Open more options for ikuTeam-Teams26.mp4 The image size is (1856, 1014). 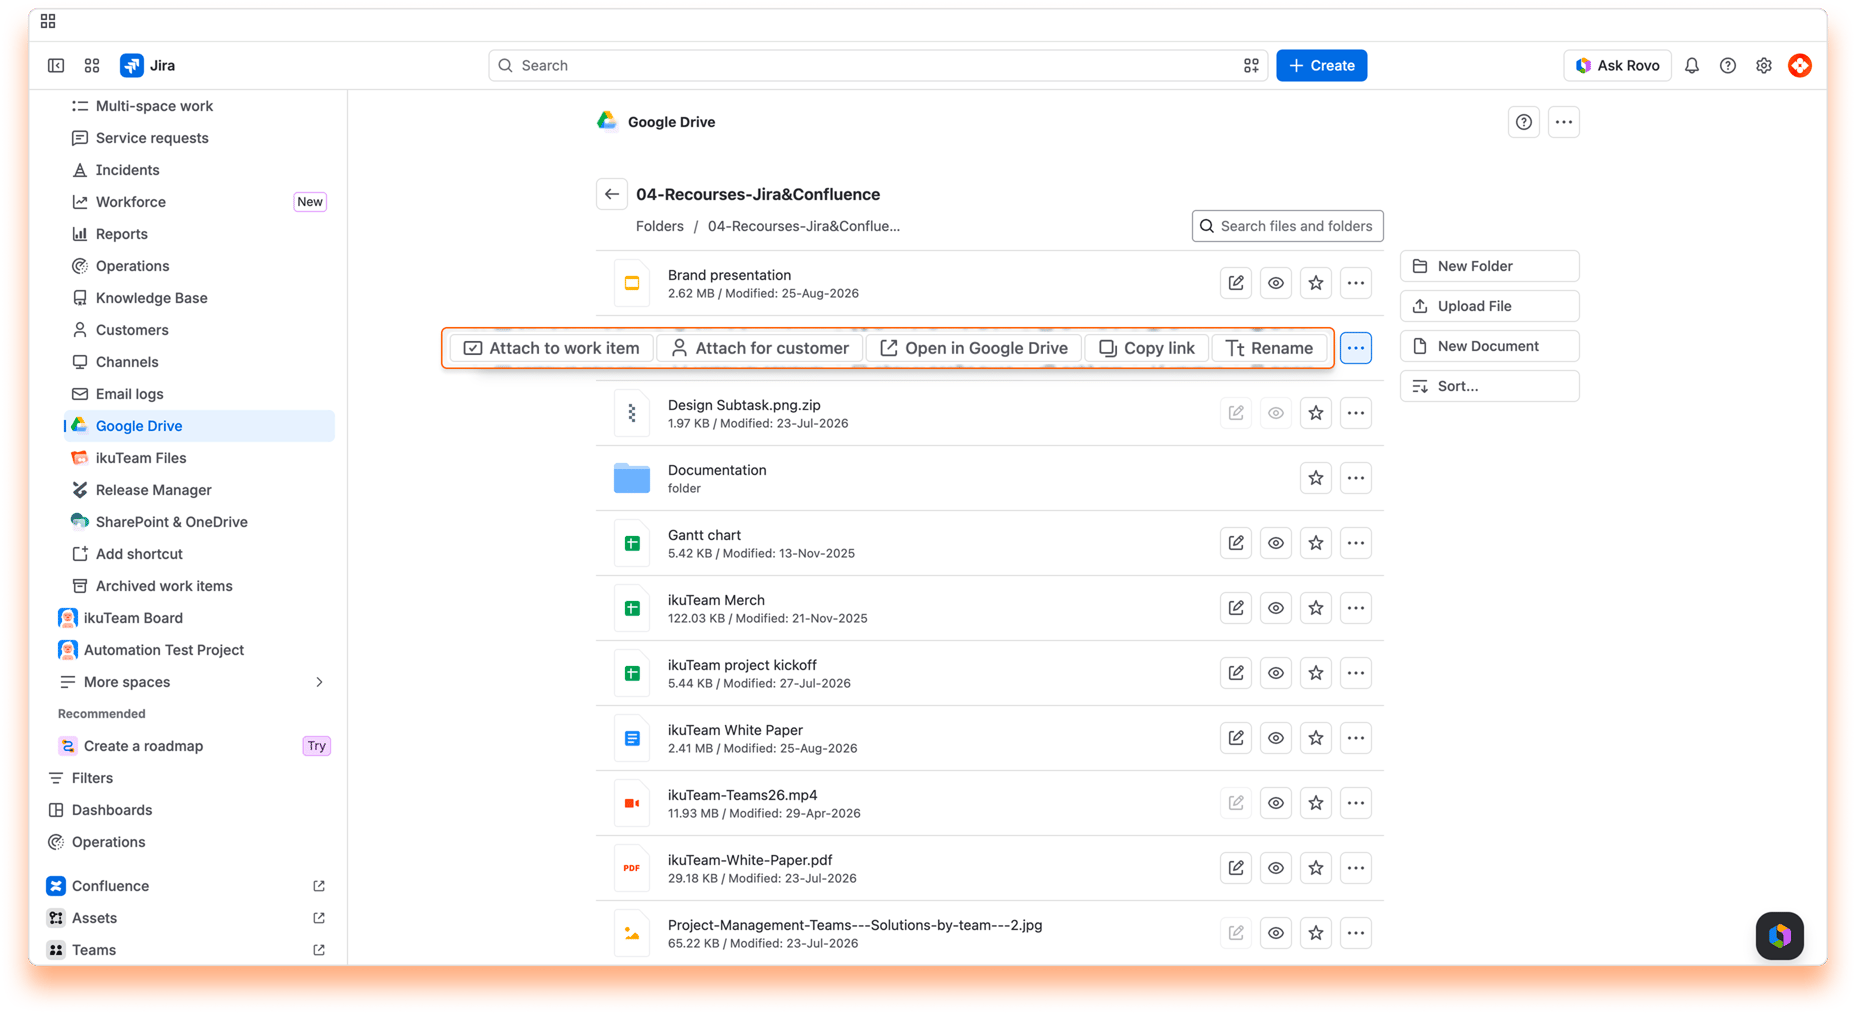tap(1356, 803)
